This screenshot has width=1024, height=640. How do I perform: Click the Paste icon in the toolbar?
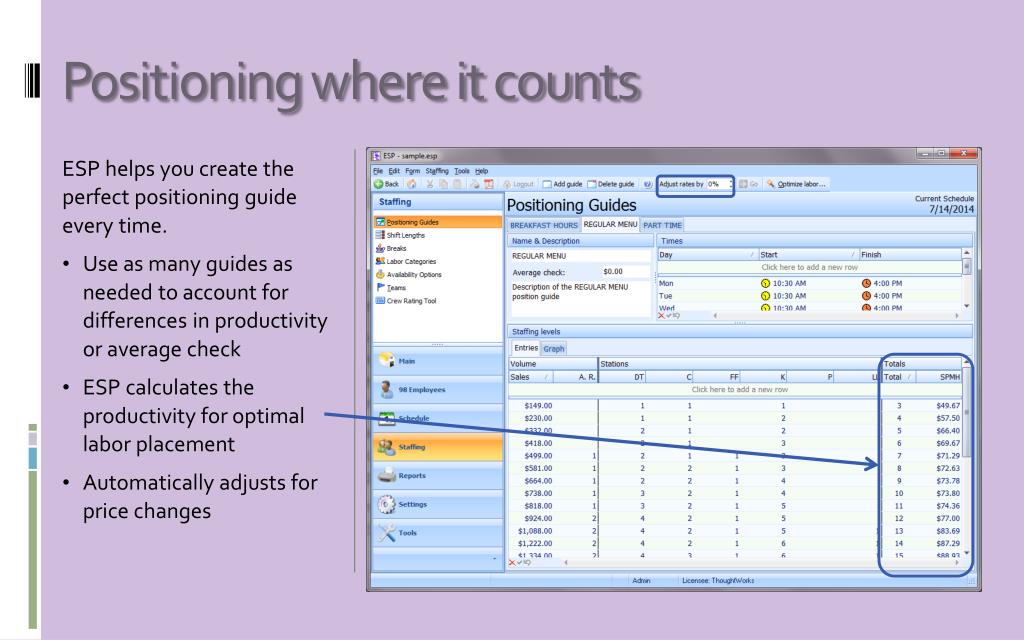coord(456,184)
